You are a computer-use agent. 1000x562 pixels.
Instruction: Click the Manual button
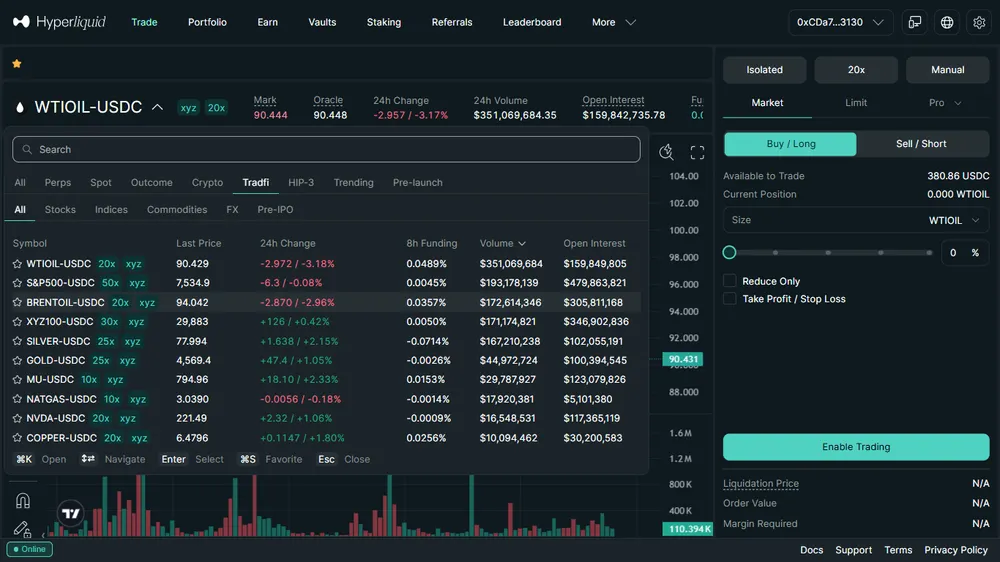tap(948, 70)
